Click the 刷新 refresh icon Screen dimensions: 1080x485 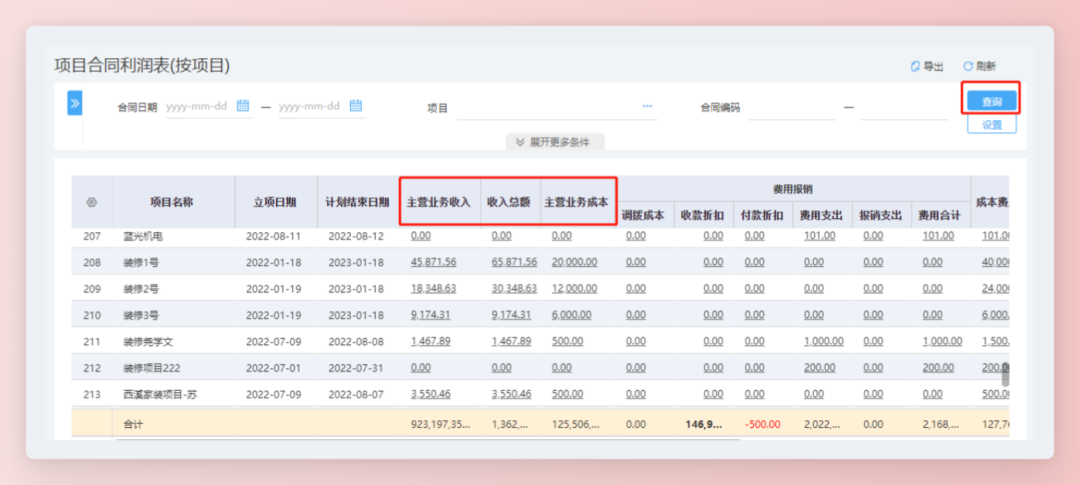click(968, 67)
